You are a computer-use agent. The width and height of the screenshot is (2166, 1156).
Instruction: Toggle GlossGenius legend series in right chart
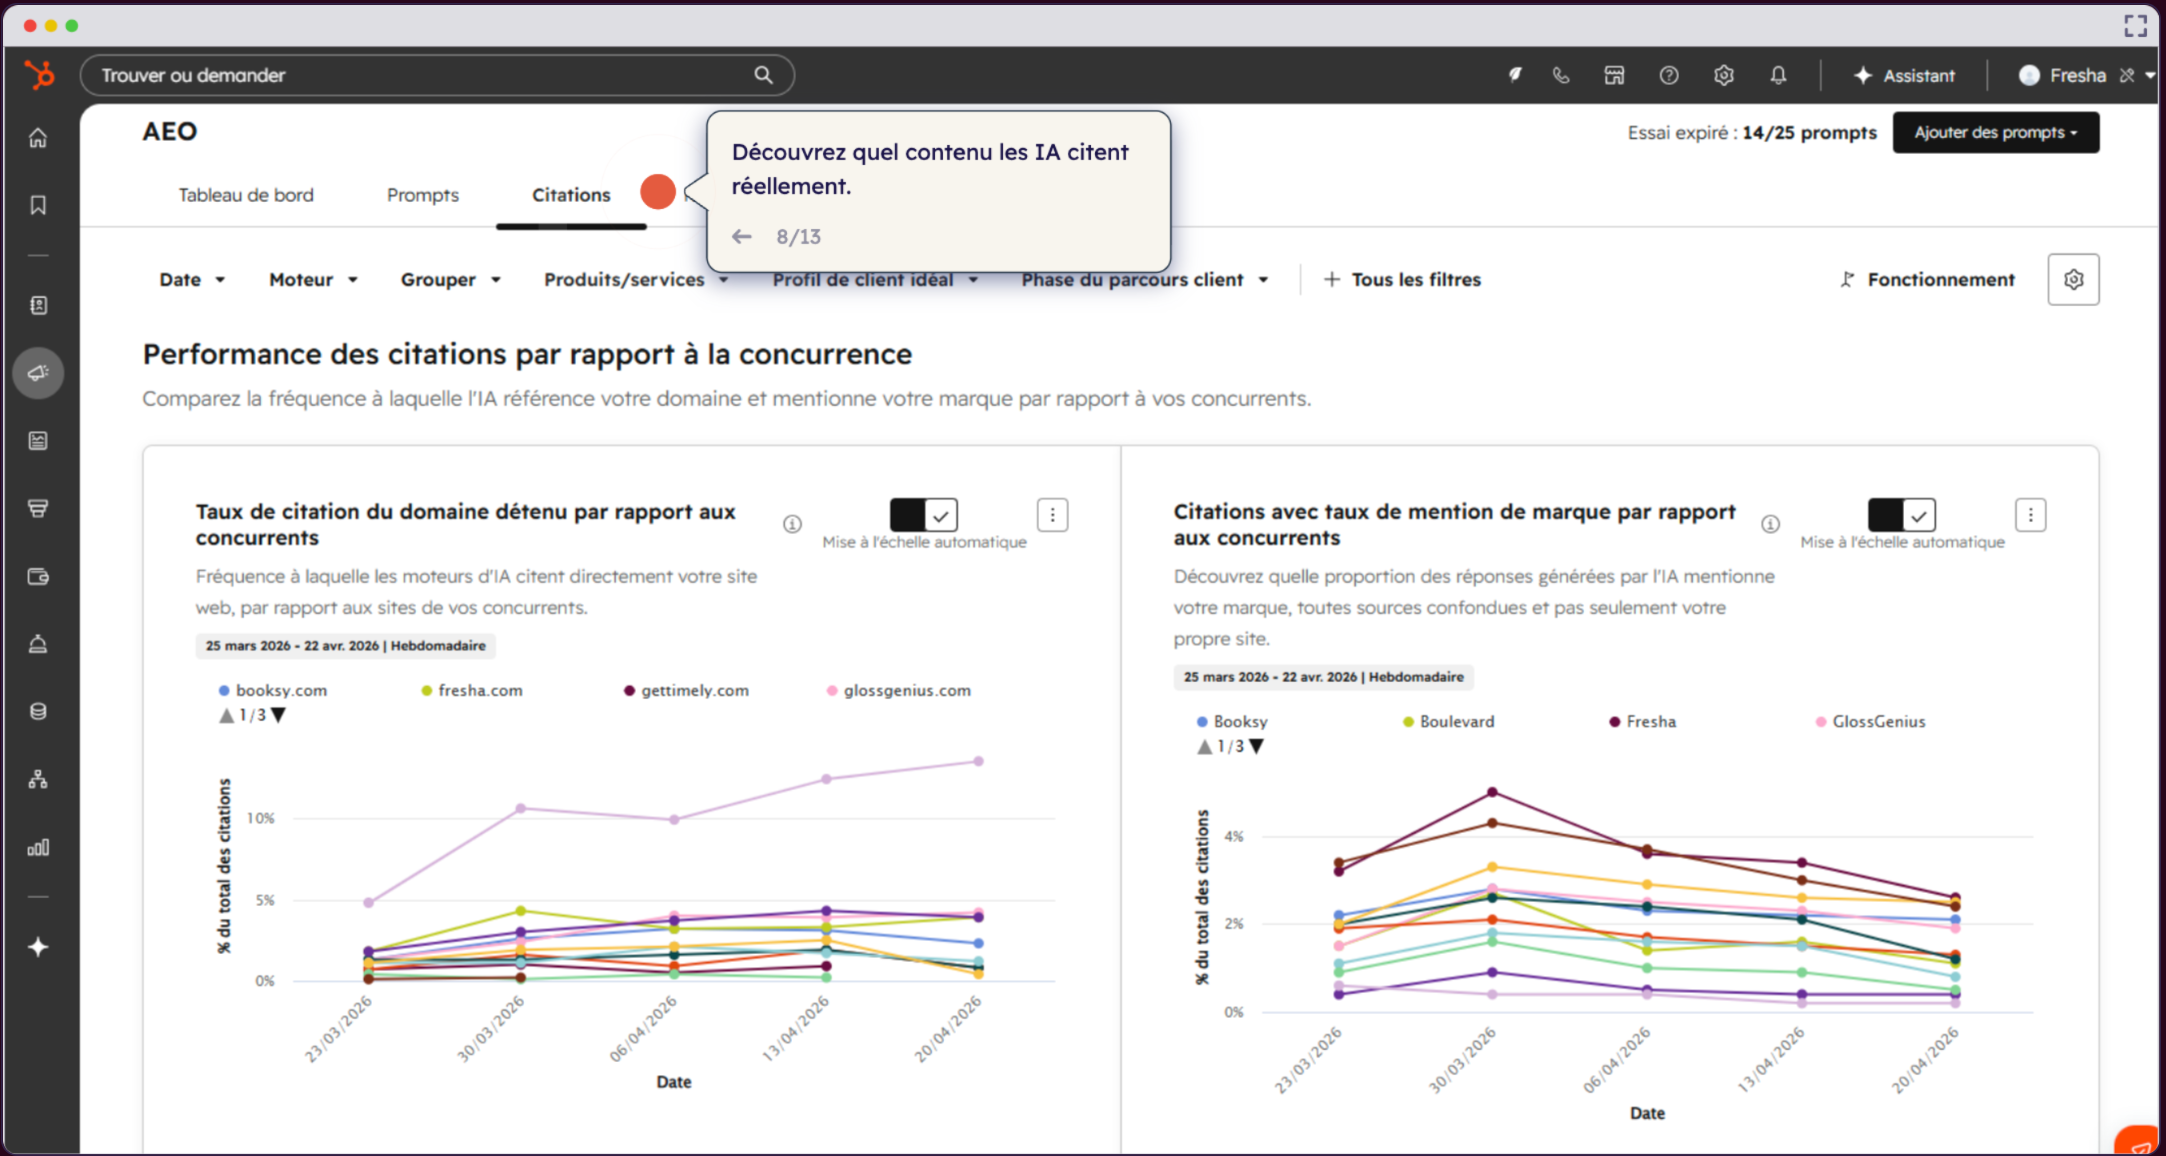click(x=1870, y=722)
